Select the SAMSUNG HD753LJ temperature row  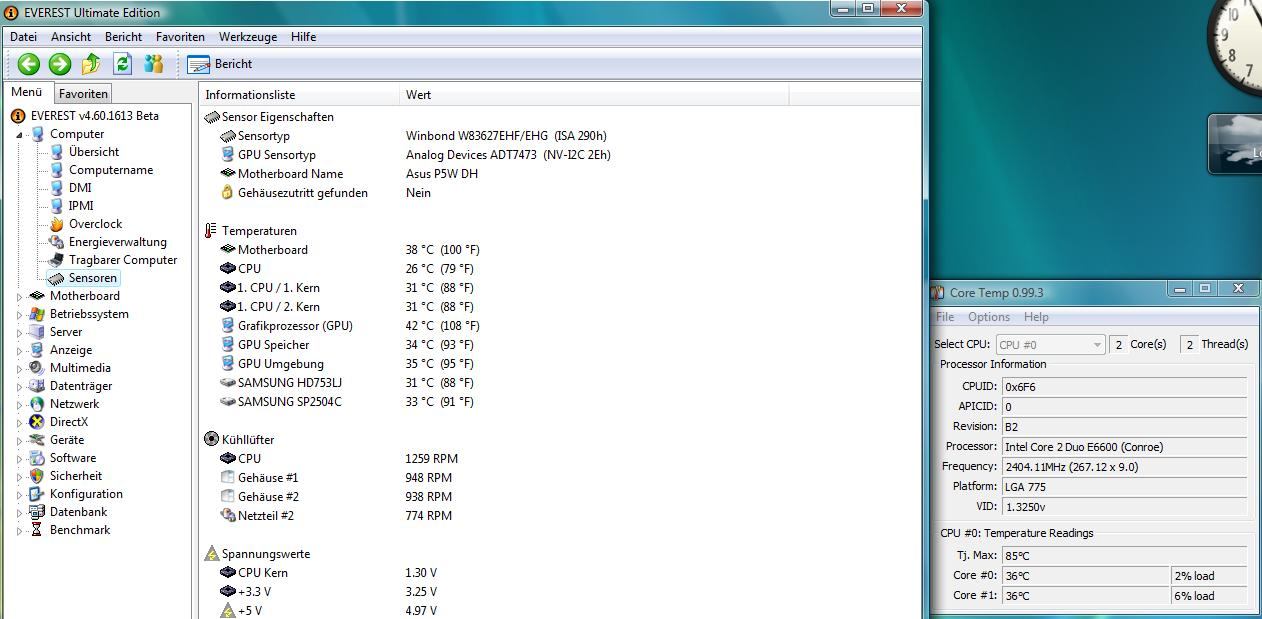pos(560,383)
